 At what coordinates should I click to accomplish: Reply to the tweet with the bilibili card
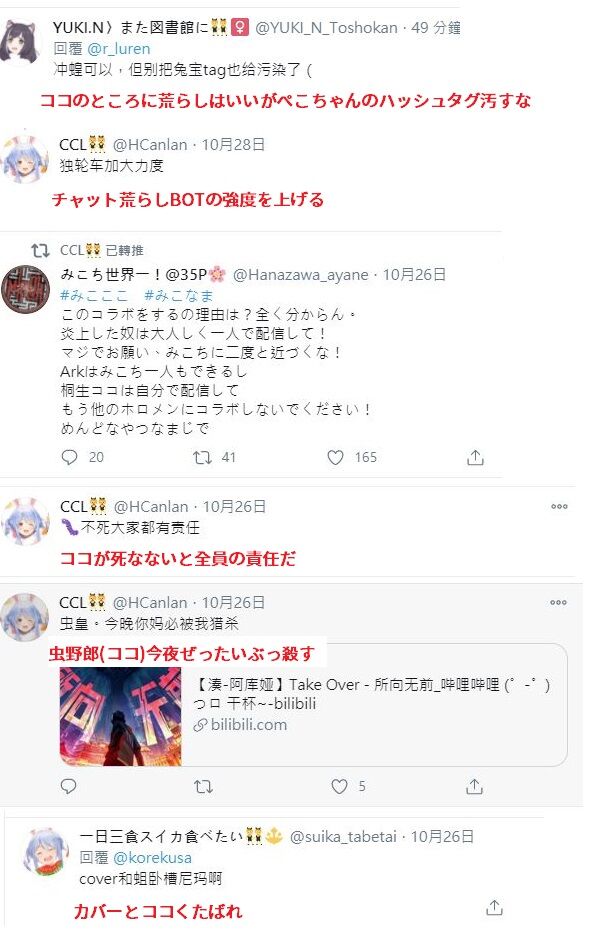pyautogui.click(x=69, y=786)
